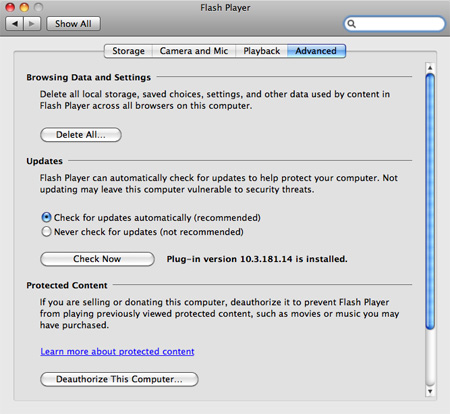Click the magnifying glass search icon
This screenshot has height=414, width=450.
(x=351, y=24)
